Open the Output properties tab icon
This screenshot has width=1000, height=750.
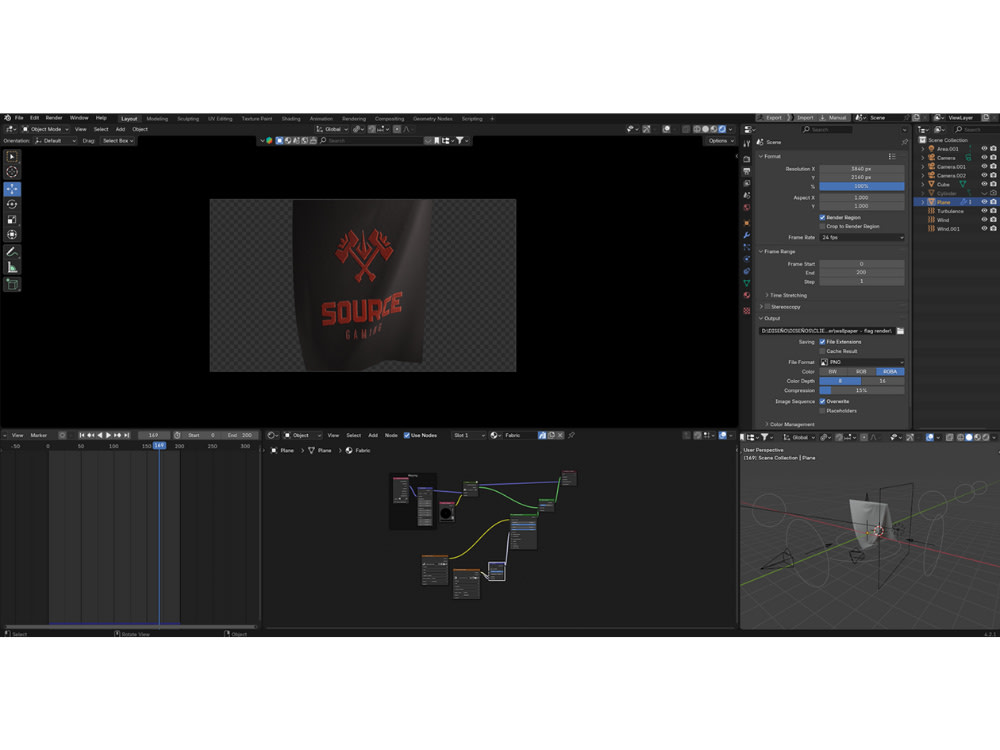[747, 172]
